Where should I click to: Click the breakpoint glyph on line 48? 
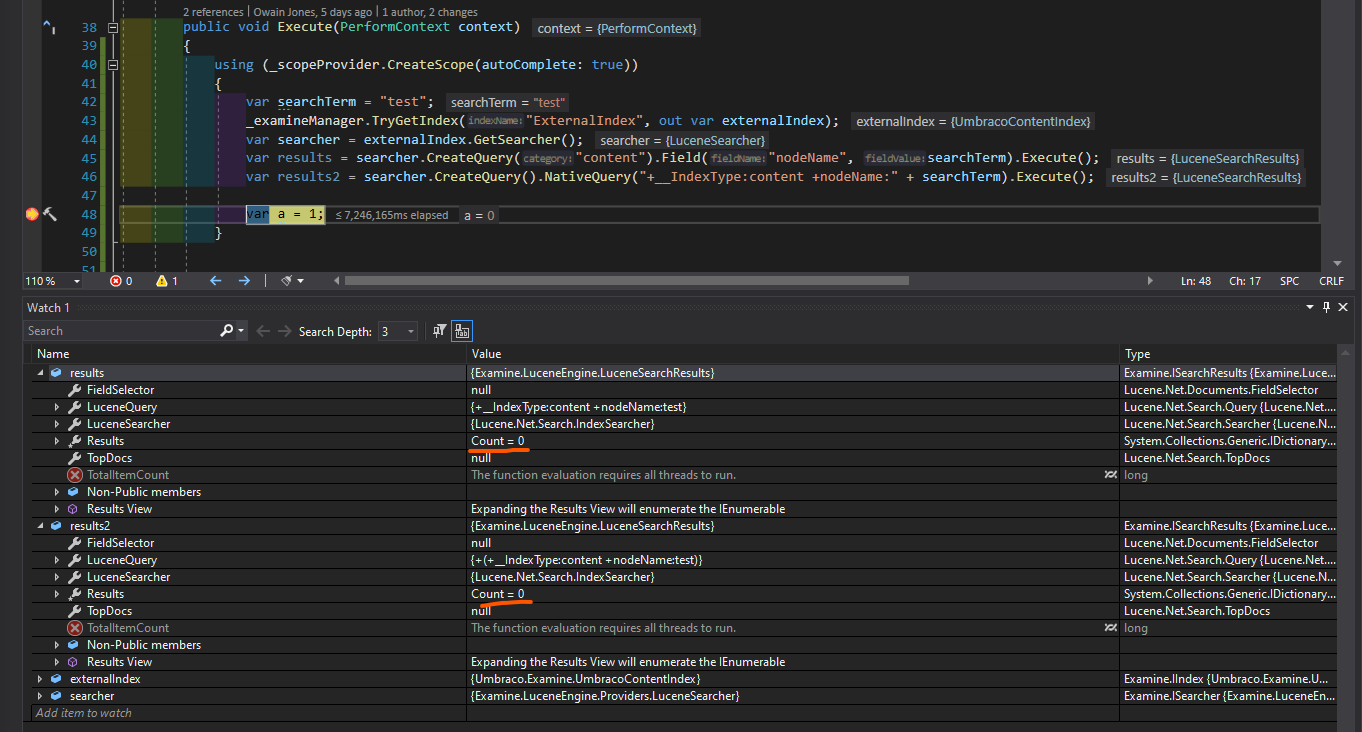[31, 215]
